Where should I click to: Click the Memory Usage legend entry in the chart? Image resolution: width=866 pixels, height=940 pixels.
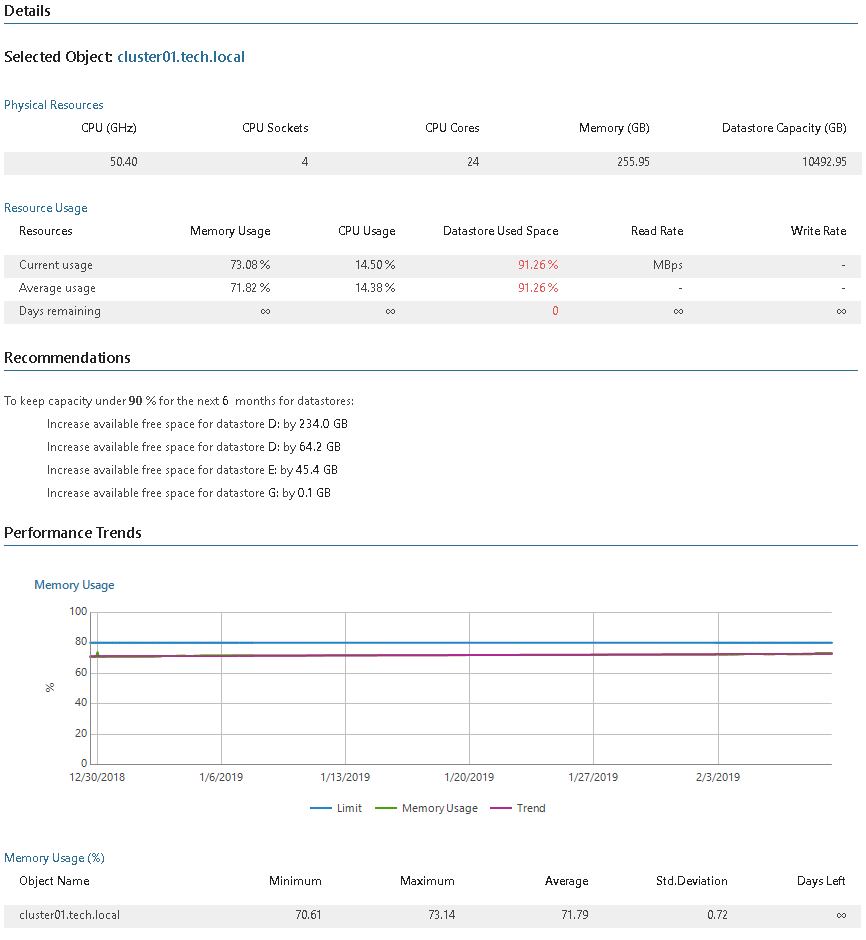pyautogui.click(x=427, y=808)
